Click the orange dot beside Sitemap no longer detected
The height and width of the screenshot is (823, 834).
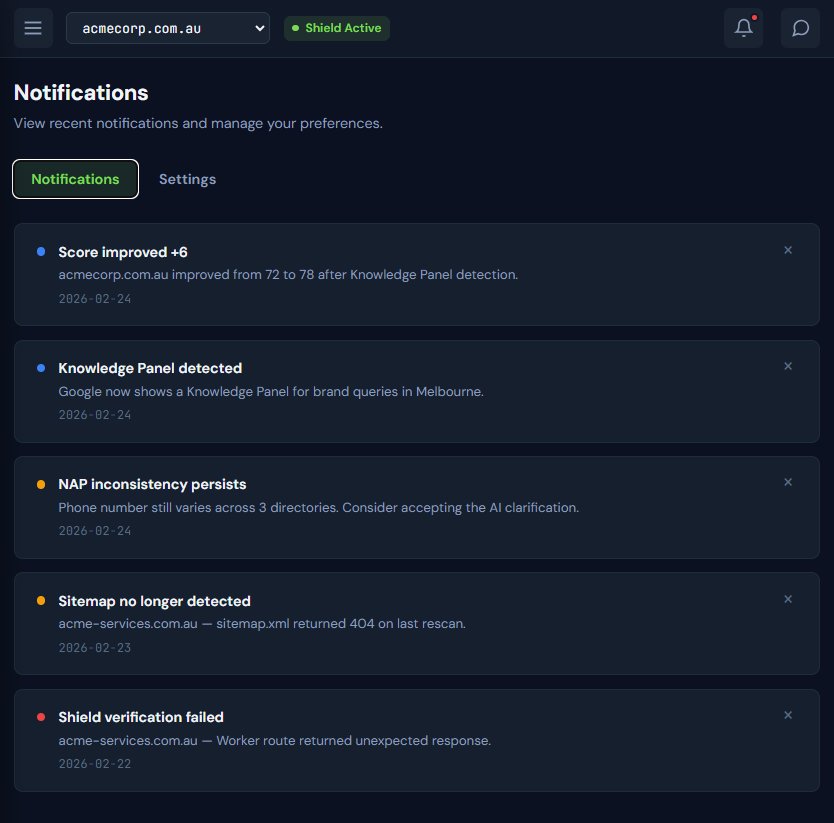coord(41,601)
